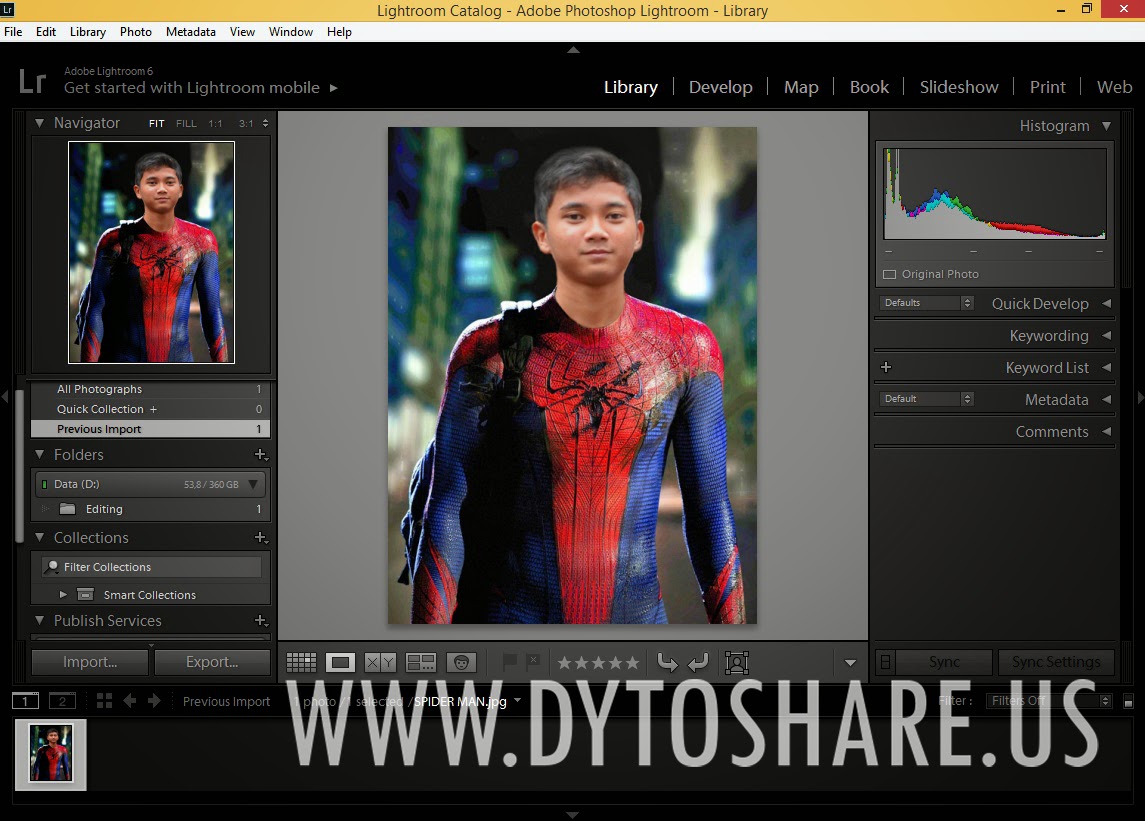This screenshot has width=1145, height=821.
Task: Go back with filmstrip left arrow
Action: [x=130, y=701]
